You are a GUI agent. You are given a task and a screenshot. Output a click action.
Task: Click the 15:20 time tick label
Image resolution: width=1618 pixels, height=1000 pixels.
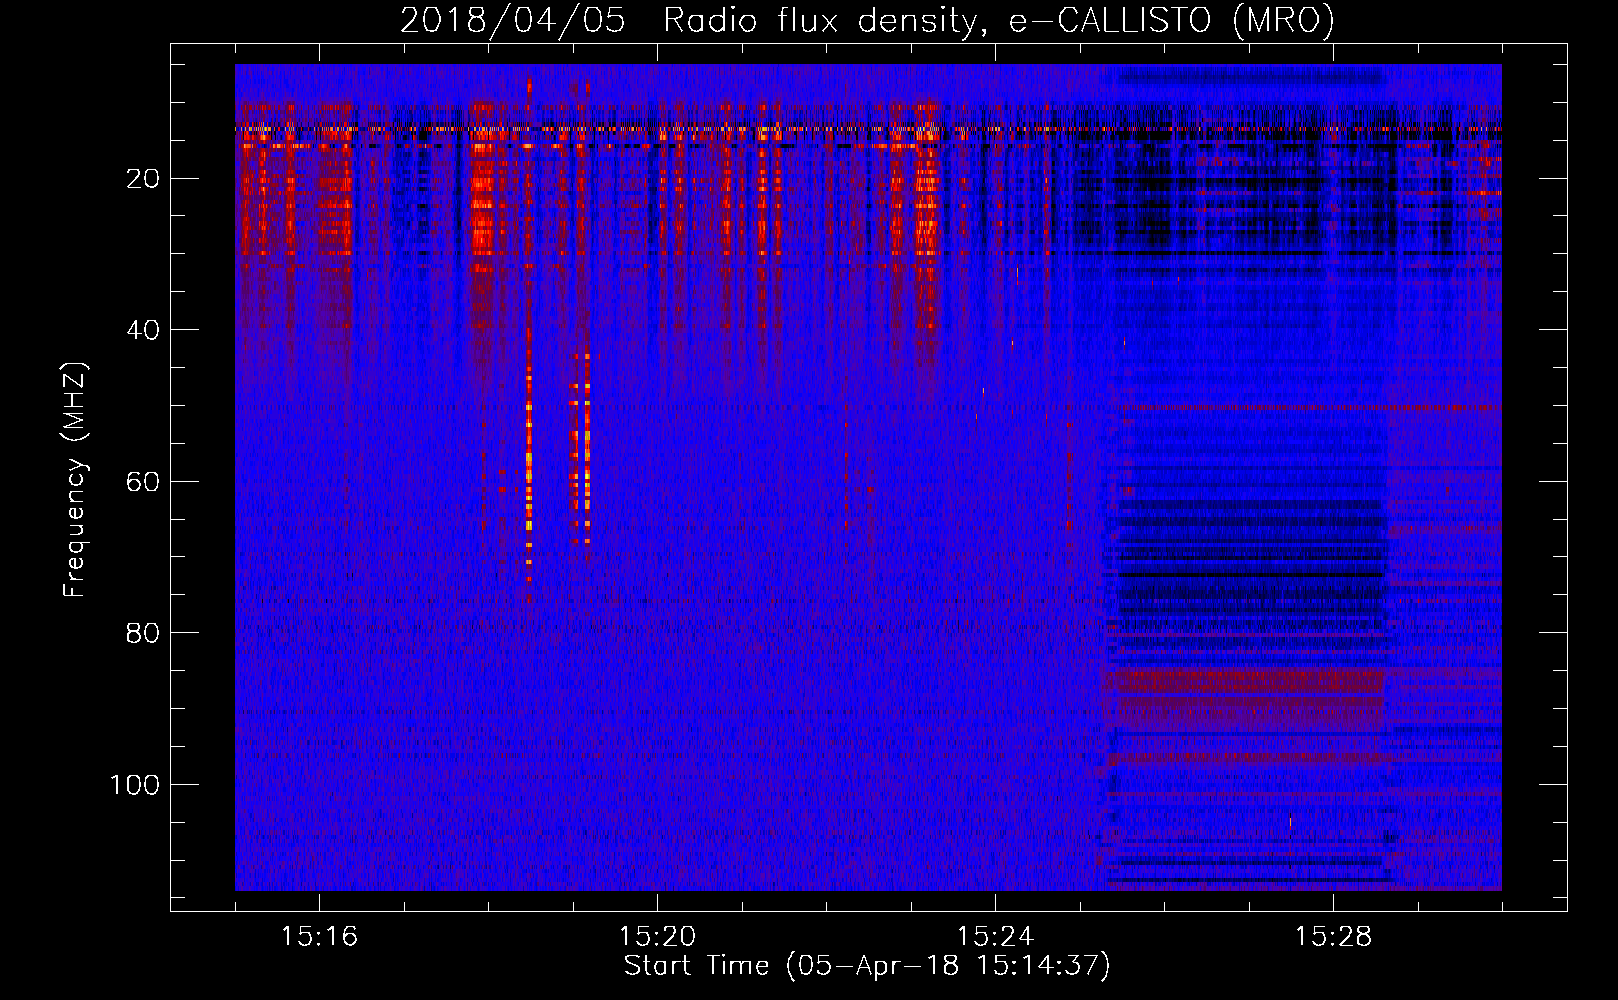(657, 937)
